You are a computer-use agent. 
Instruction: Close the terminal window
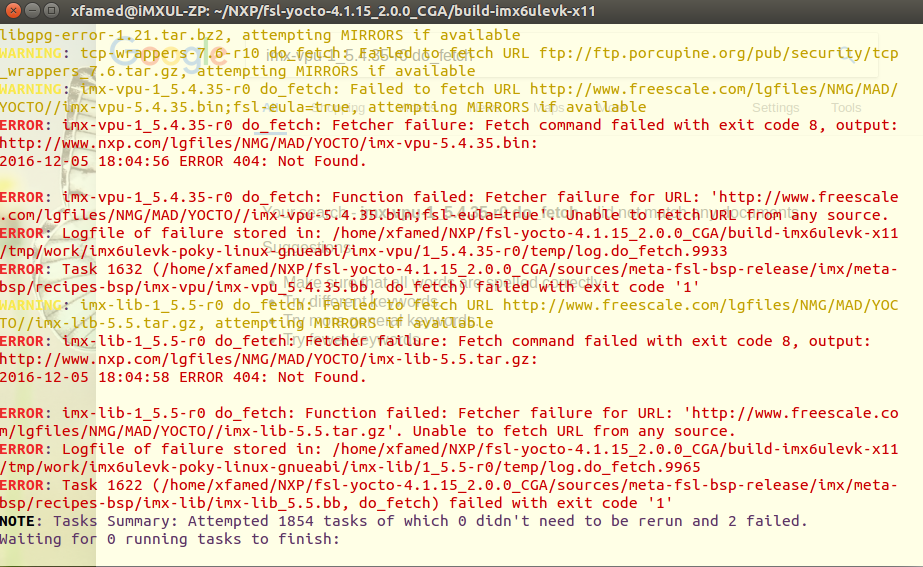(12, 10)
